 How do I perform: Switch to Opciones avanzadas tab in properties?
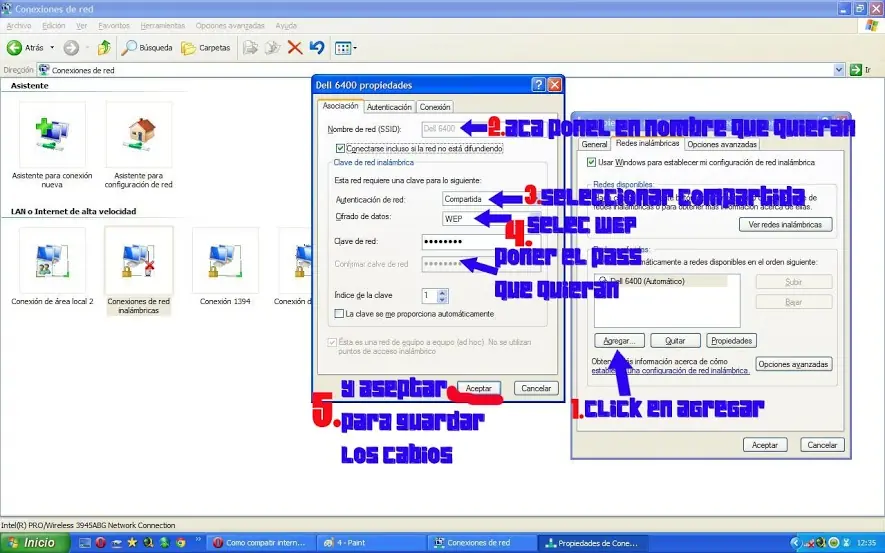click(722, 144)
